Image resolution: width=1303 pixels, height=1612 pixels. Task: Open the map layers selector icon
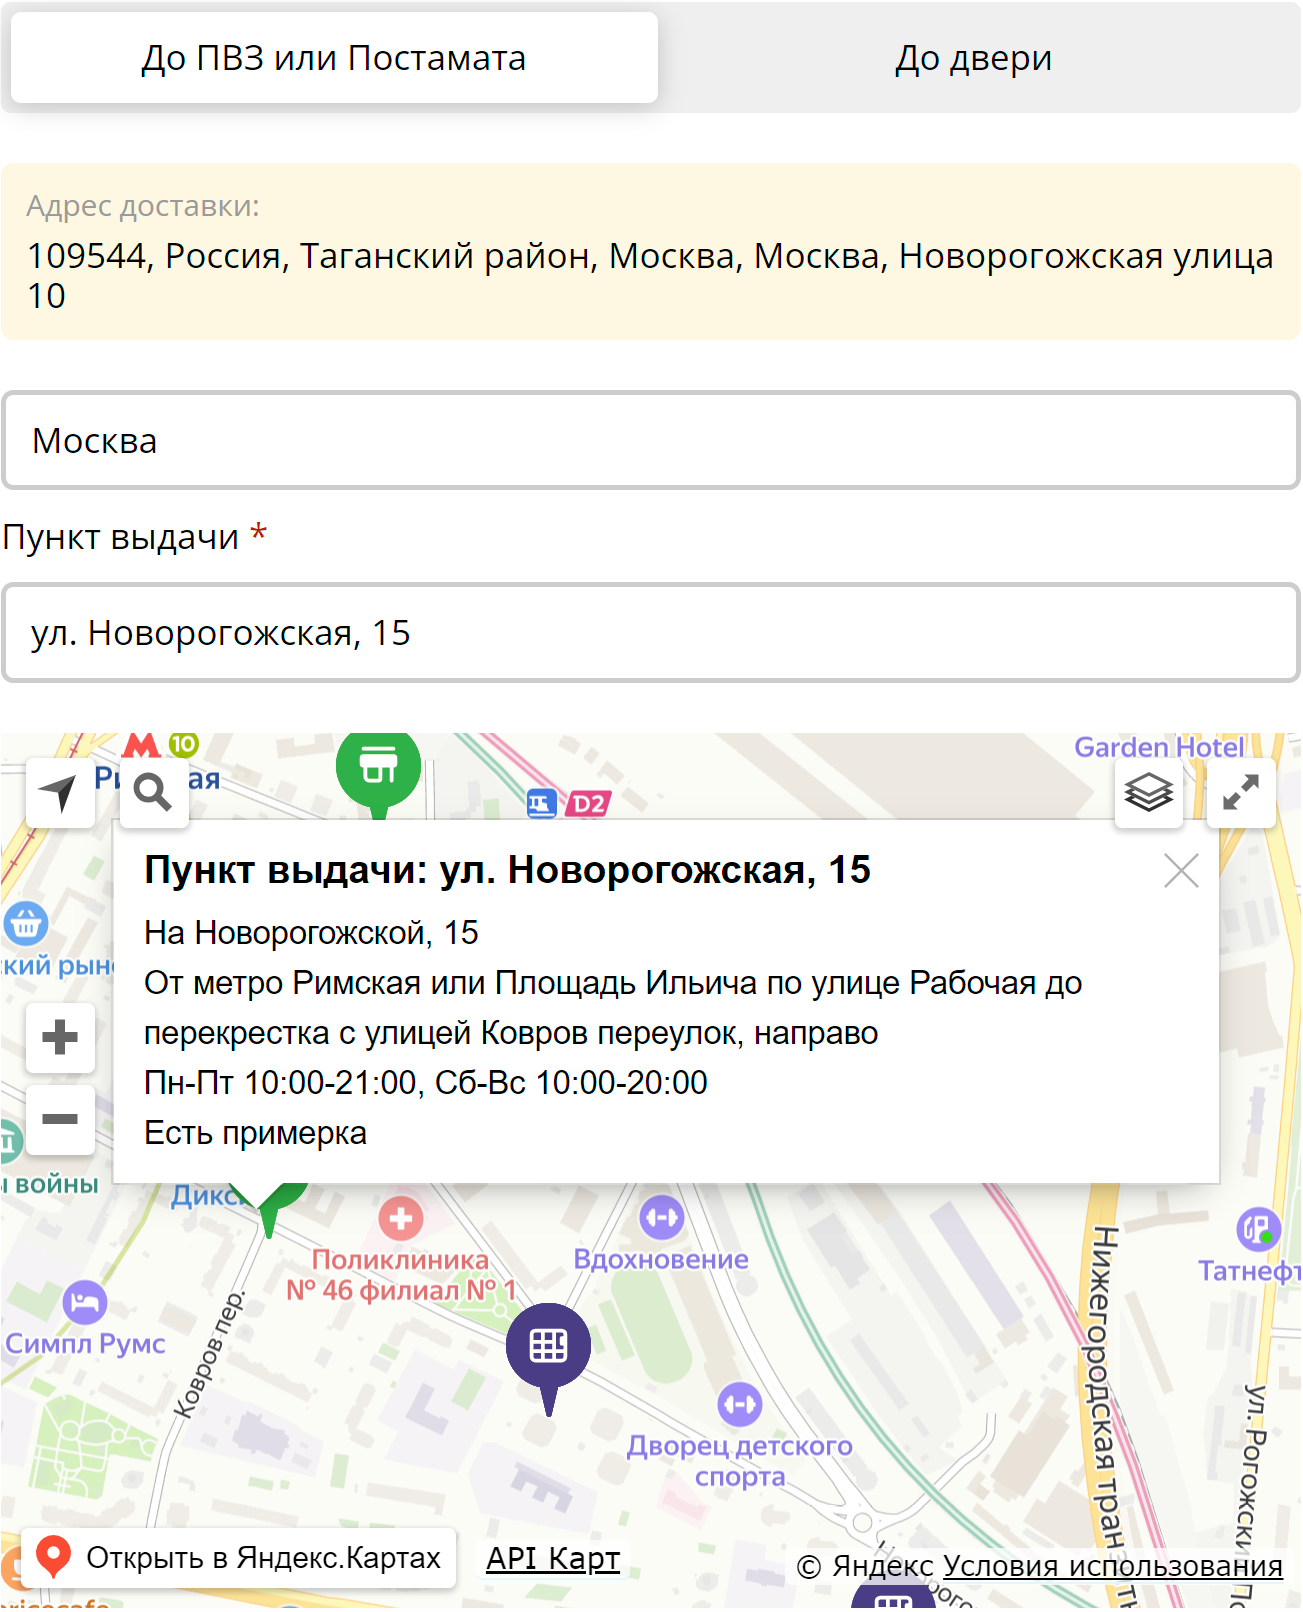1148,793
